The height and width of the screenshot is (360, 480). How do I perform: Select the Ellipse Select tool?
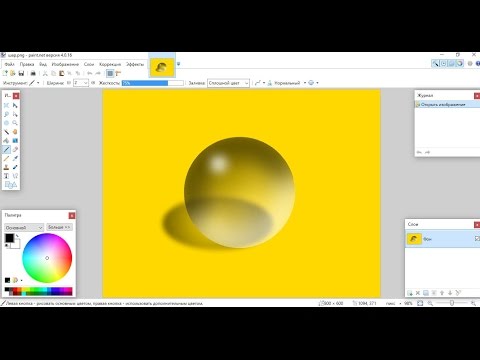point(6,123)
